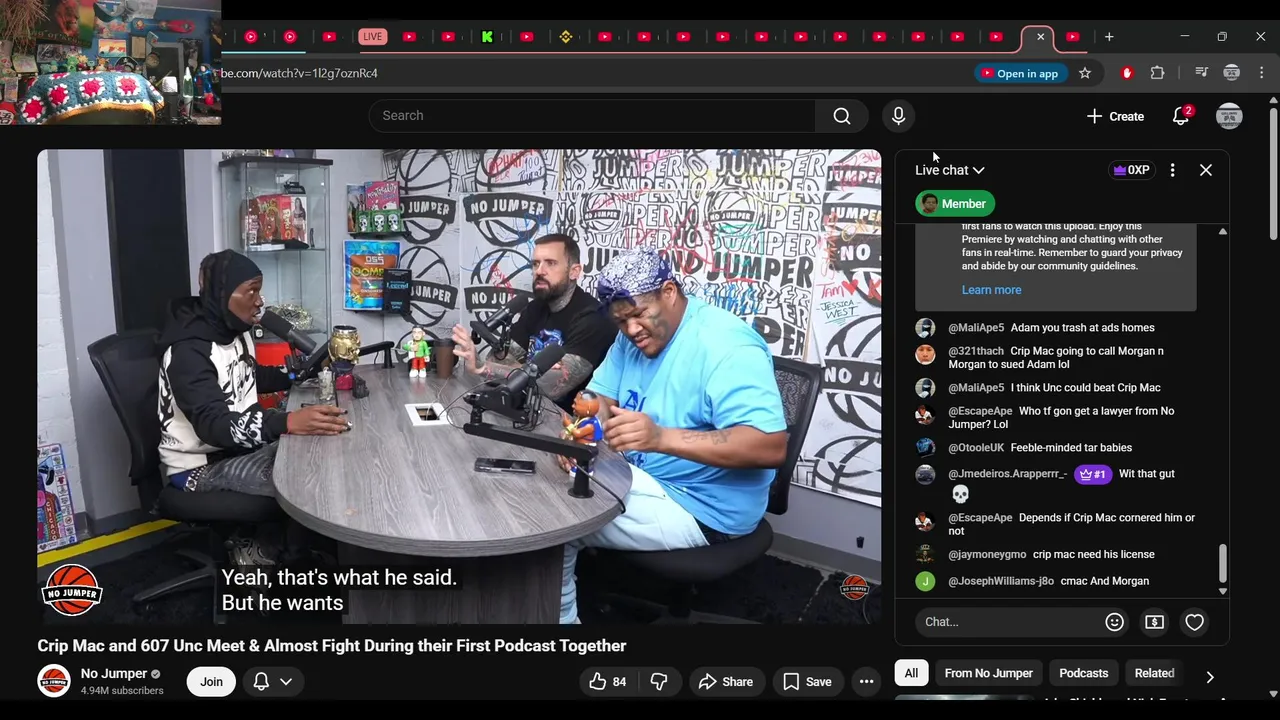This screenshot has height=720, width=1280.
Task: Click the Join button
Action: point(211,682)
